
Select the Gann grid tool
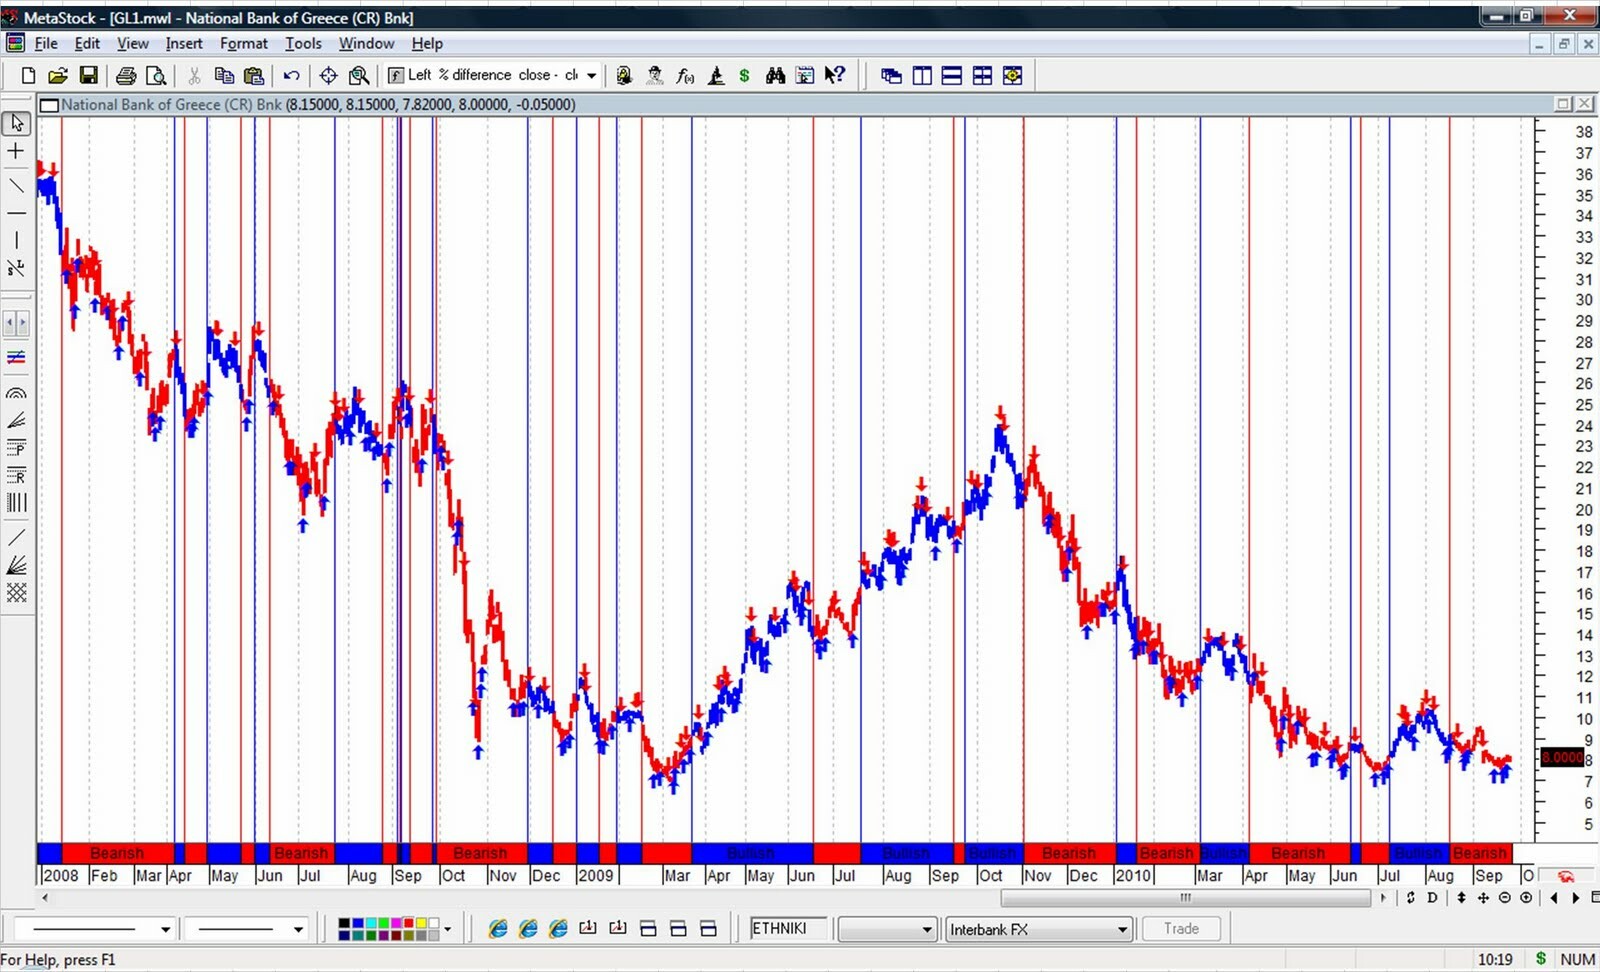(16, 593)
